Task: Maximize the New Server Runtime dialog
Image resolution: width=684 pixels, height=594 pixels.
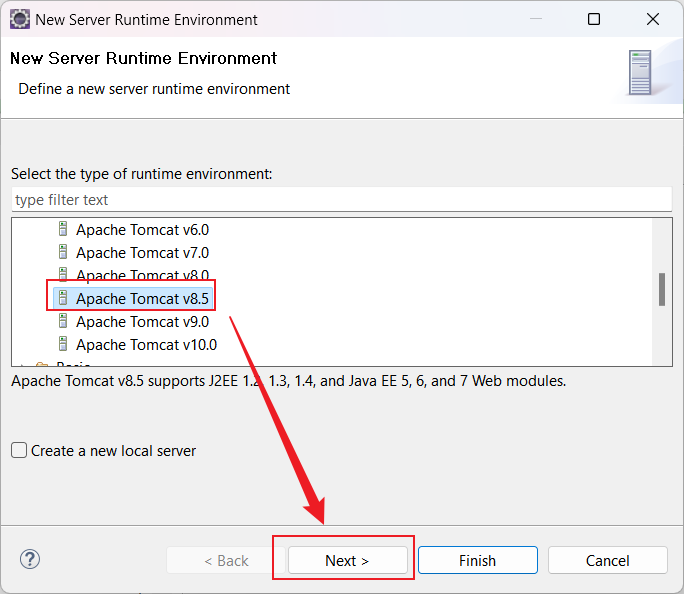Action: (594, 19)
